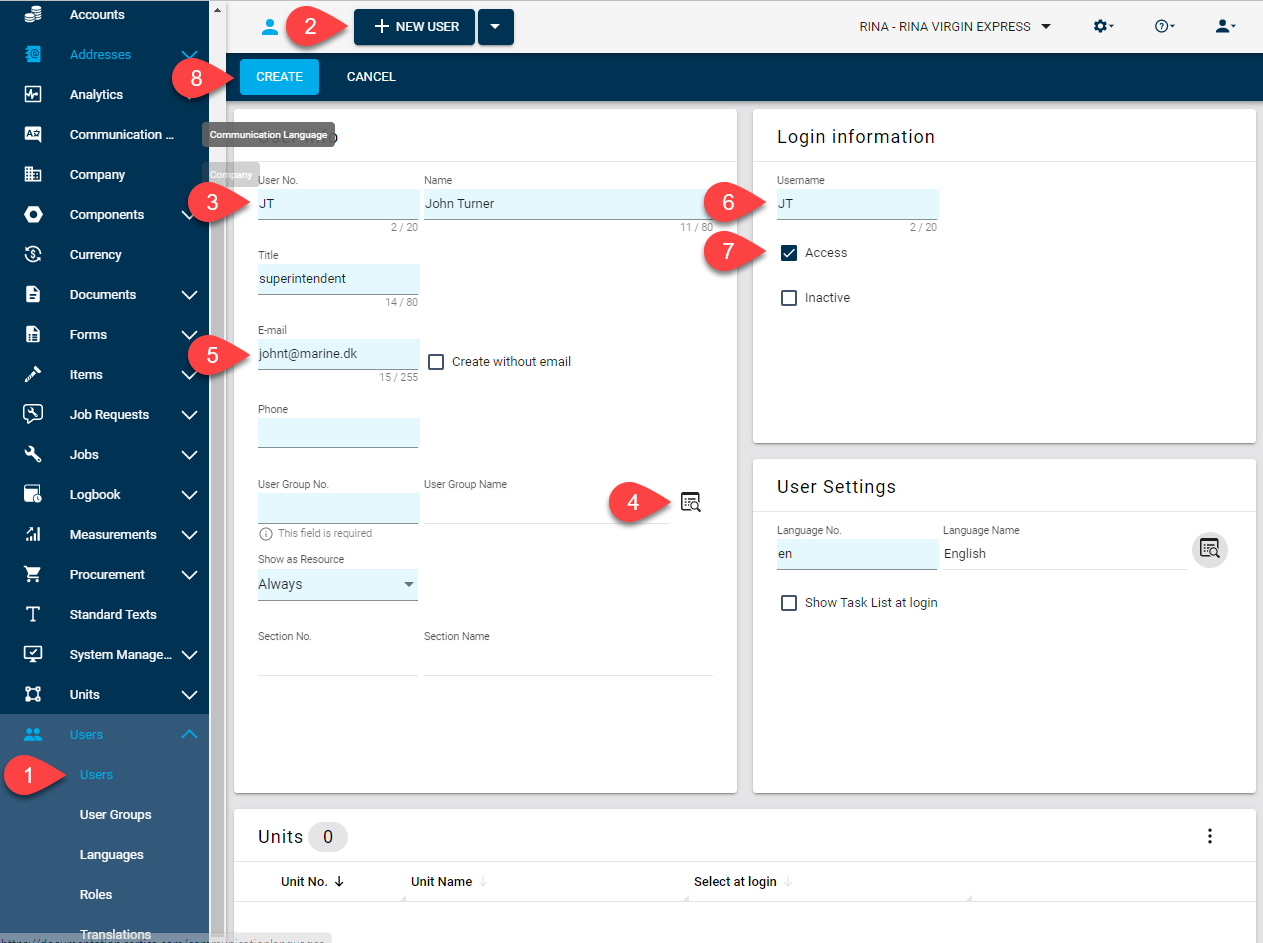Image resolution: width=1263 pixels, height=943 pixels.
Task: Tick Create without email checkbox
Action: pyautogui.click(x=436, y=362)
